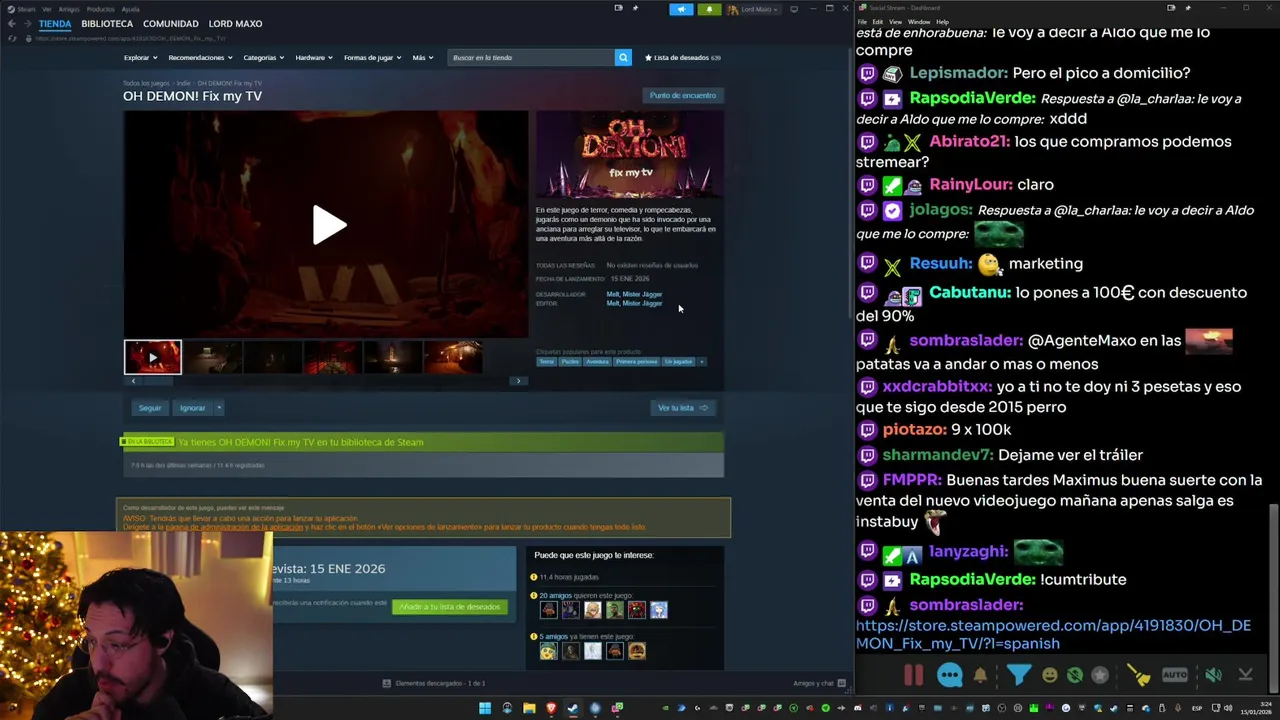Open Elementos descargados downloads status
The height and width of the screenshot is (720, 1280).
tap(434, 683)
